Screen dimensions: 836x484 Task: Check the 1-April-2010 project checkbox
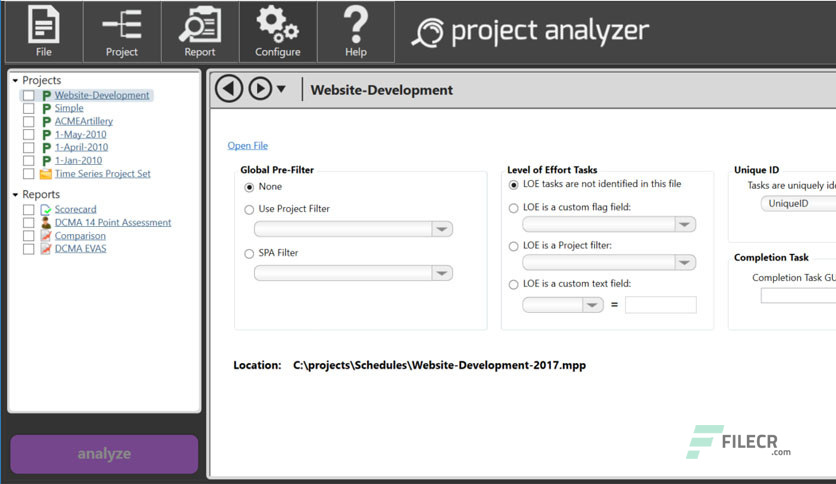coord(29,148)
